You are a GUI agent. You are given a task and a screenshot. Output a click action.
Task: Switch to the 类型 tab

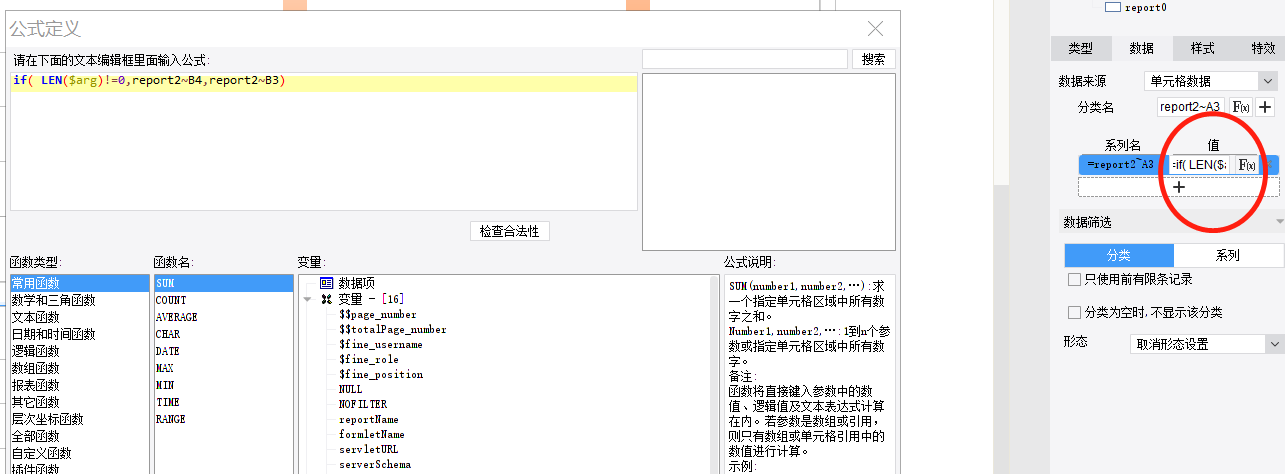point(1081,48)
